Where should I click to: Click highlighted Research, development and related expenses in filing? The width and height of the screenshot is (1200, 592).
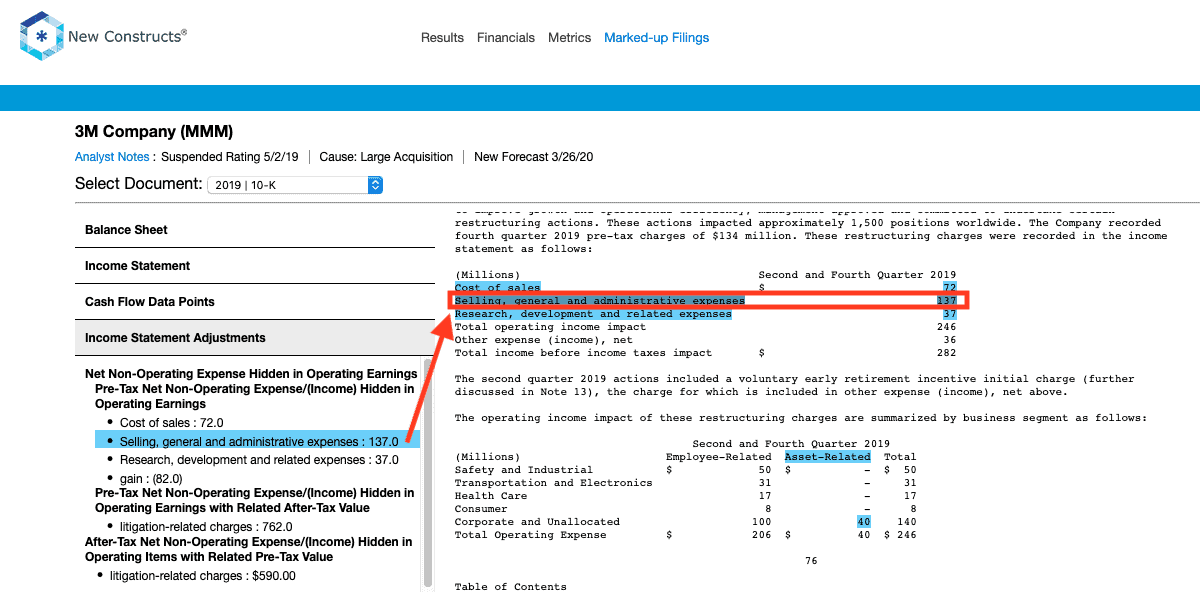coord(593,314)
